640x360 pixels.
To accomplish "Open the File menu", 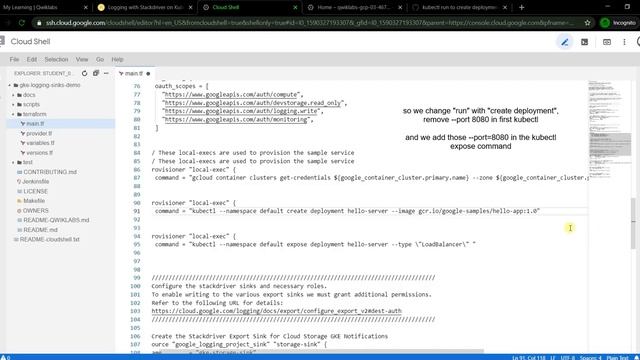I will pos(14,60).
